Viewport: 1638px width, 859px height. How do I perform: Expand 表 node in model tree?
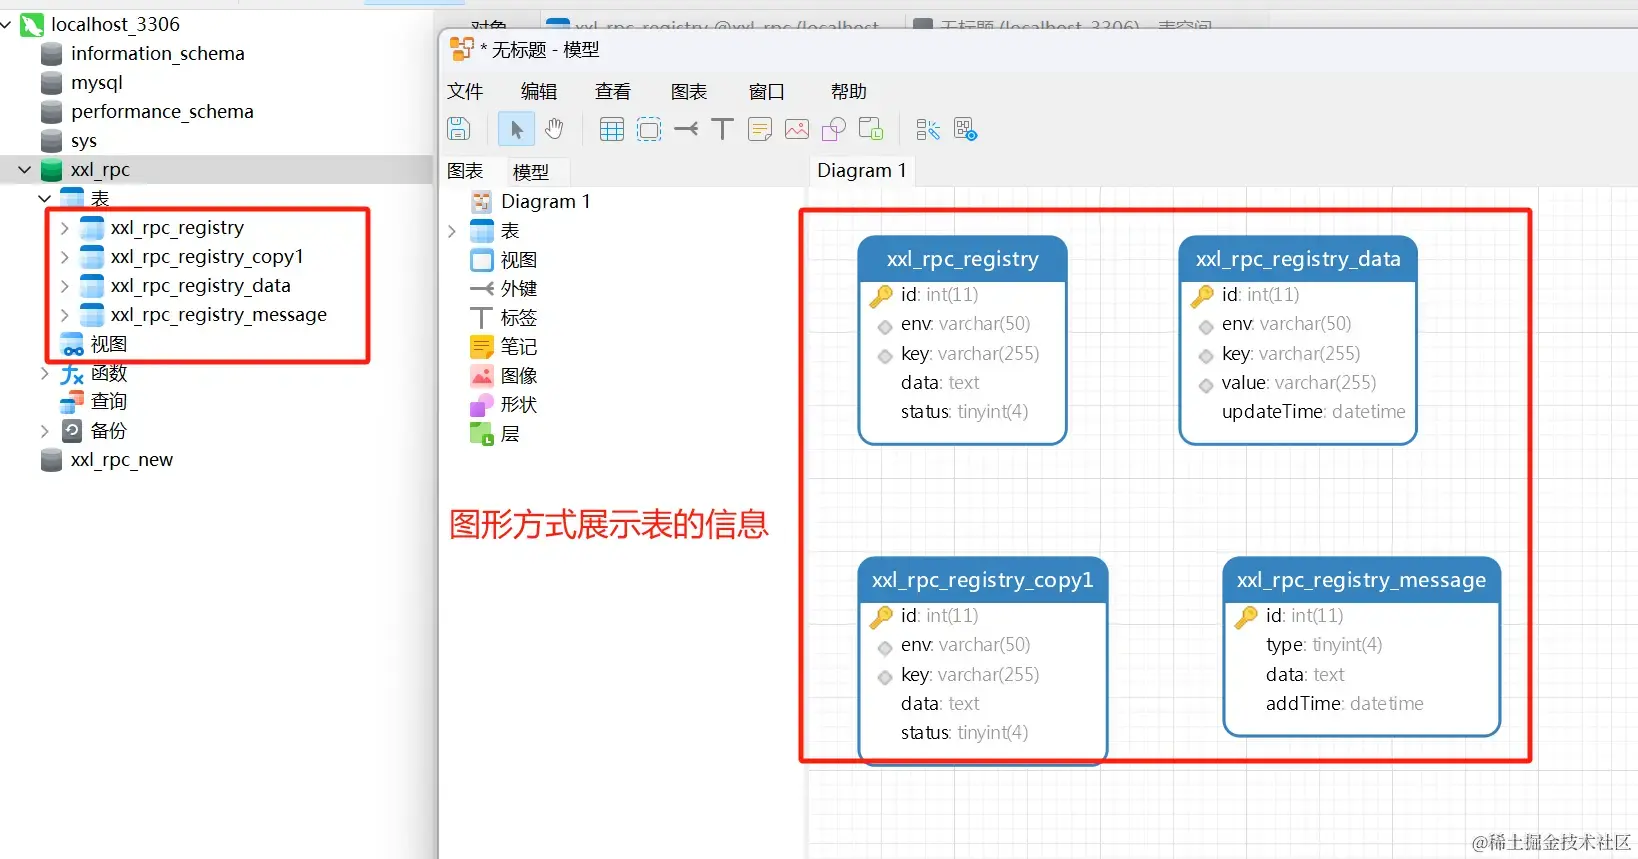coord(451,231)
